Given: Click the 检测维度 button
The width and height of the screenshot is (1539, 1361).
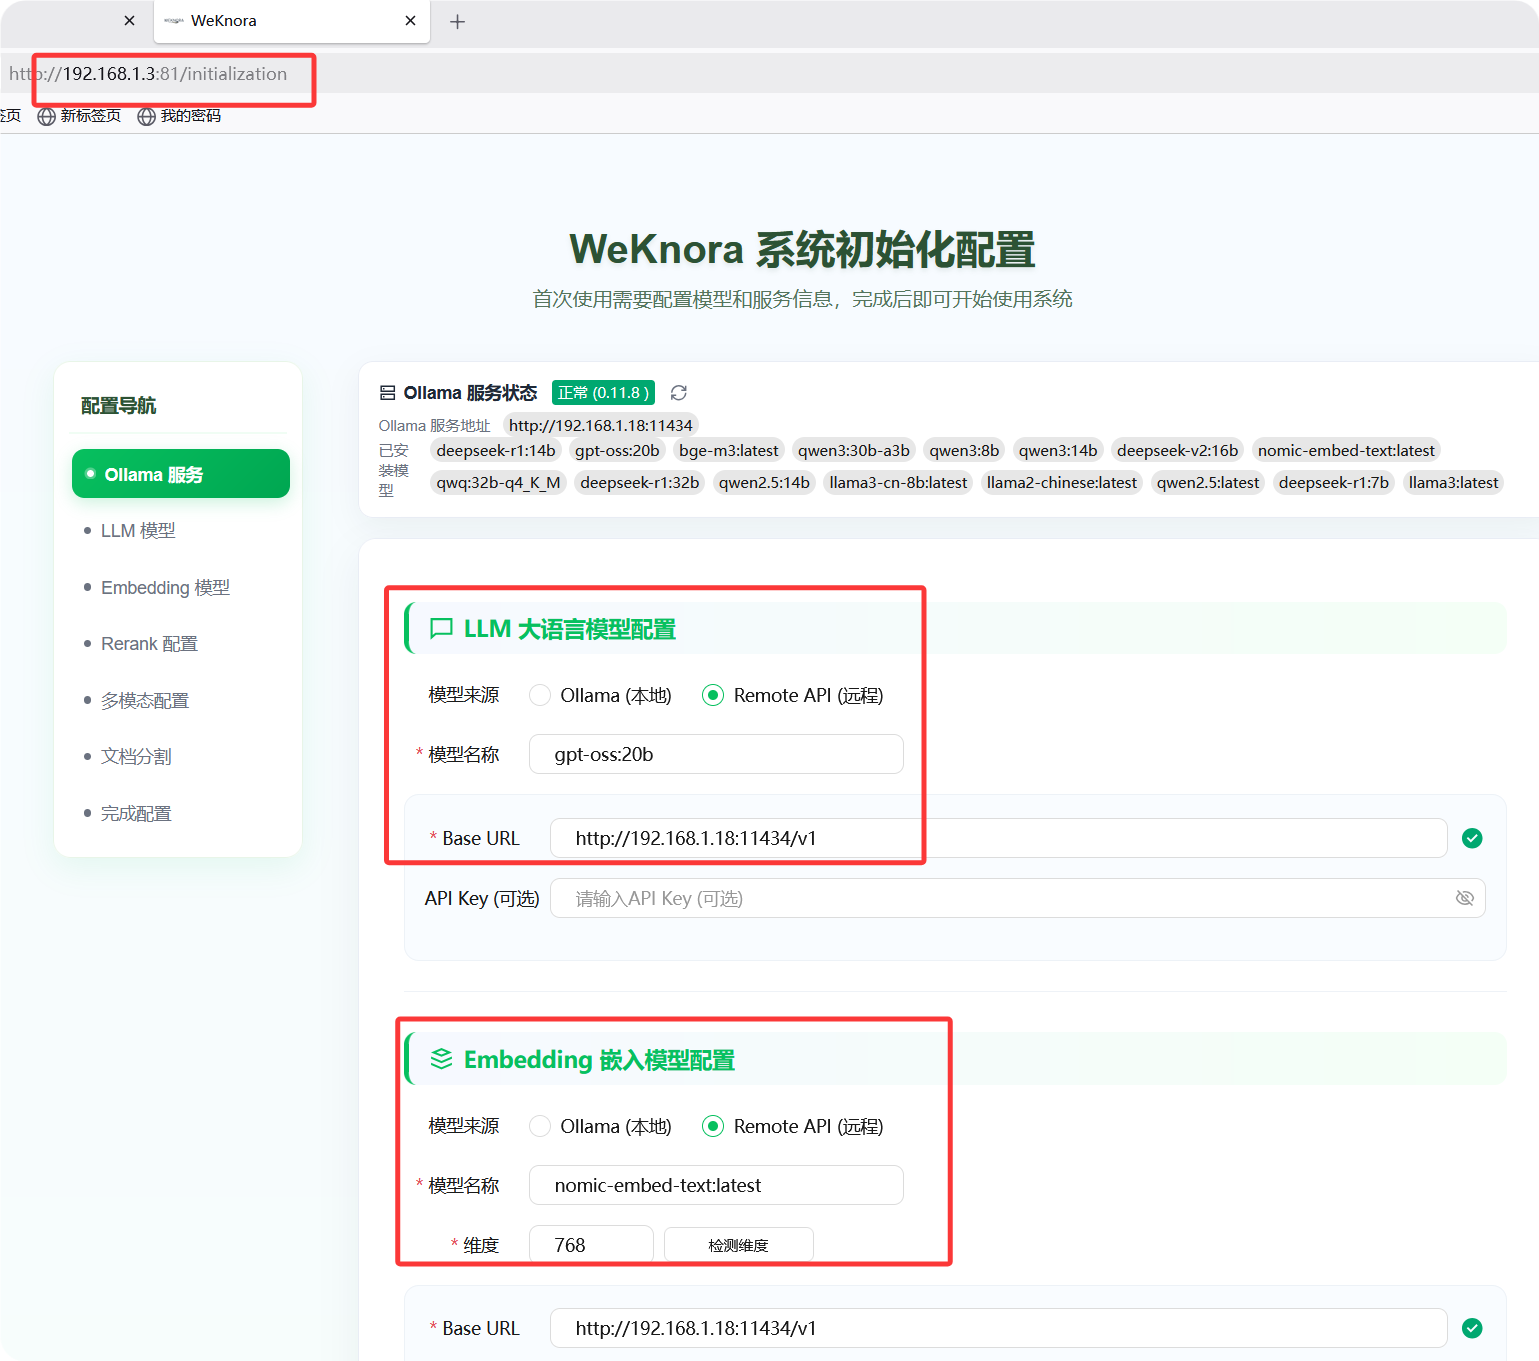Looking at the screenshot, I should 738,1245.
